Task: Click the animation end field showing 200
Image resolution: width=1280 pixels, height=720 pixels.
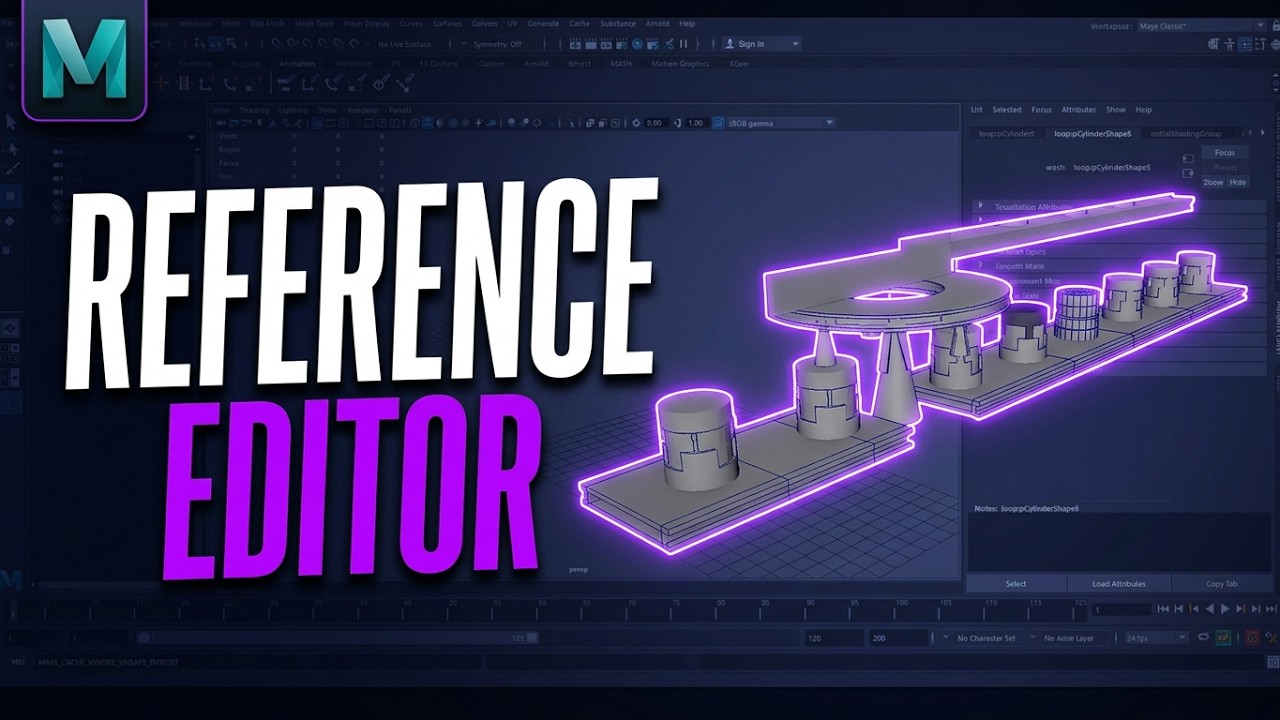Action: pyautogui.click(x=898, y=638)
